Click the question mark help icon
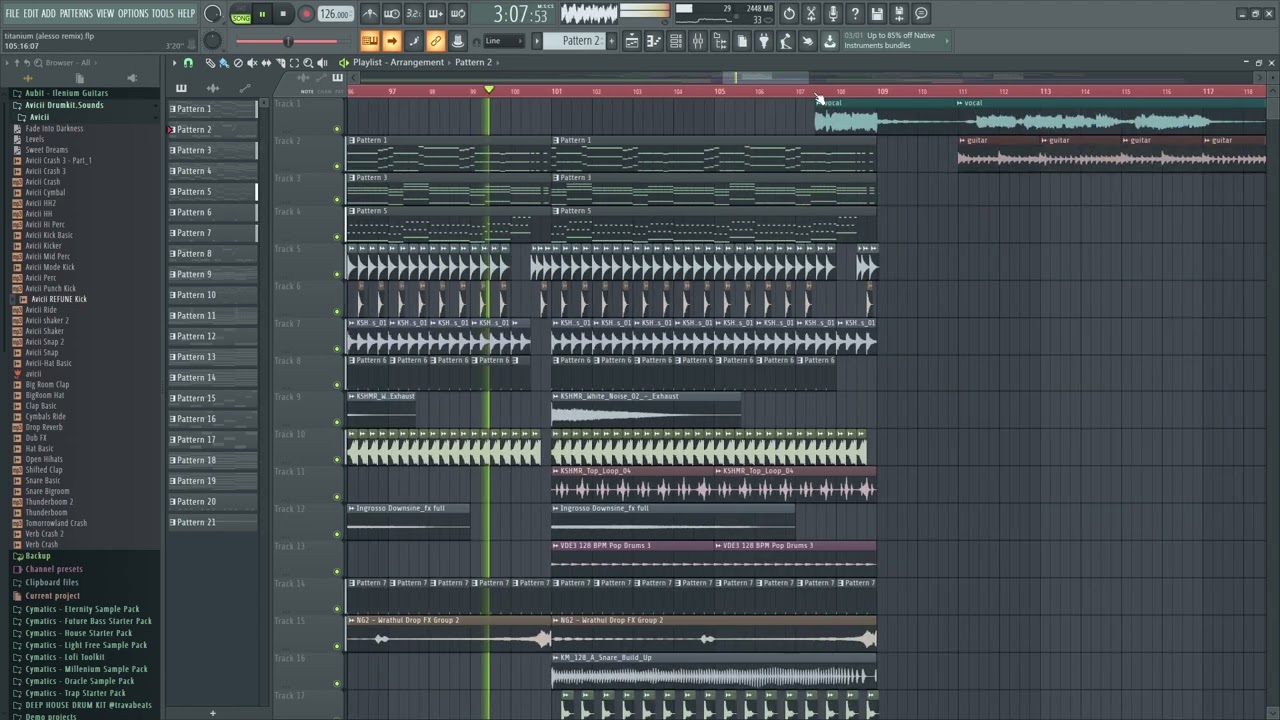 [x=855, y=14]
